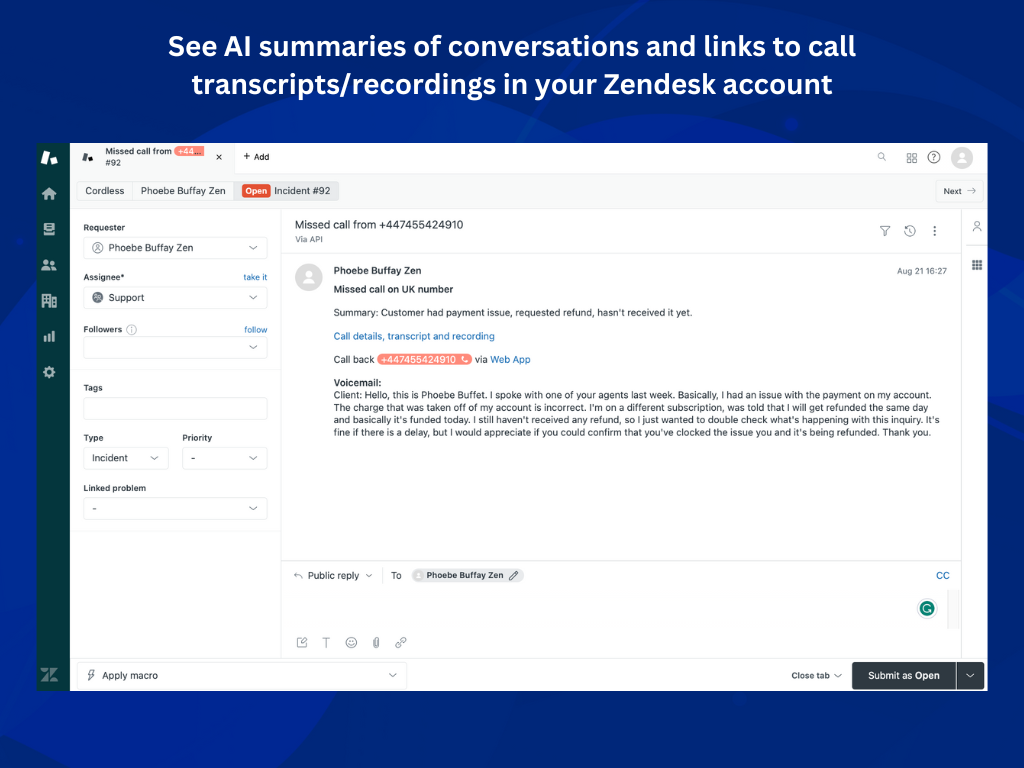
Task: Open the Phoebe Buffay Zen breadcrumb tab
Action: click(x=183, y=191)
